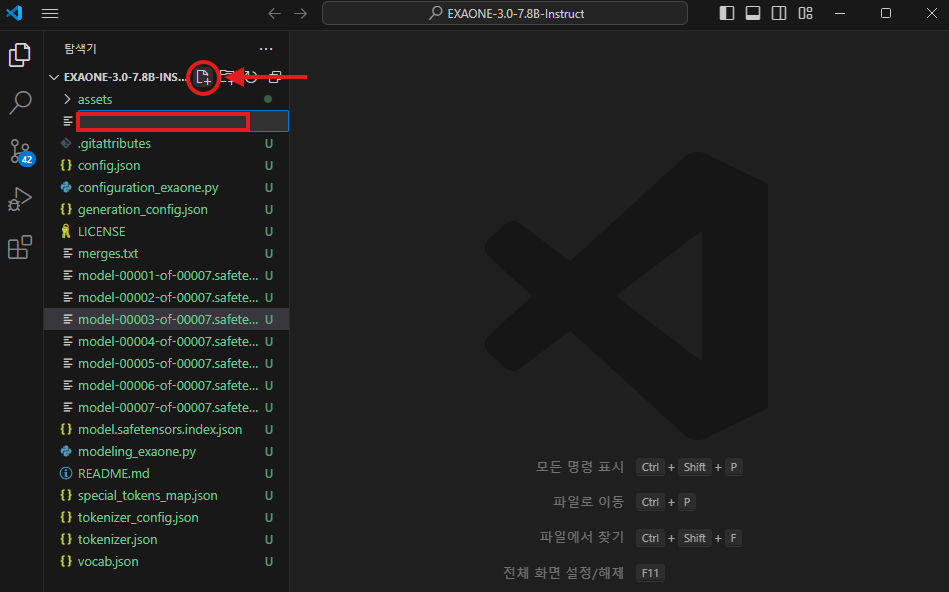Go forward with the right arrow
The height and width of the screenshot is (592, 949).
coord(301,13)
